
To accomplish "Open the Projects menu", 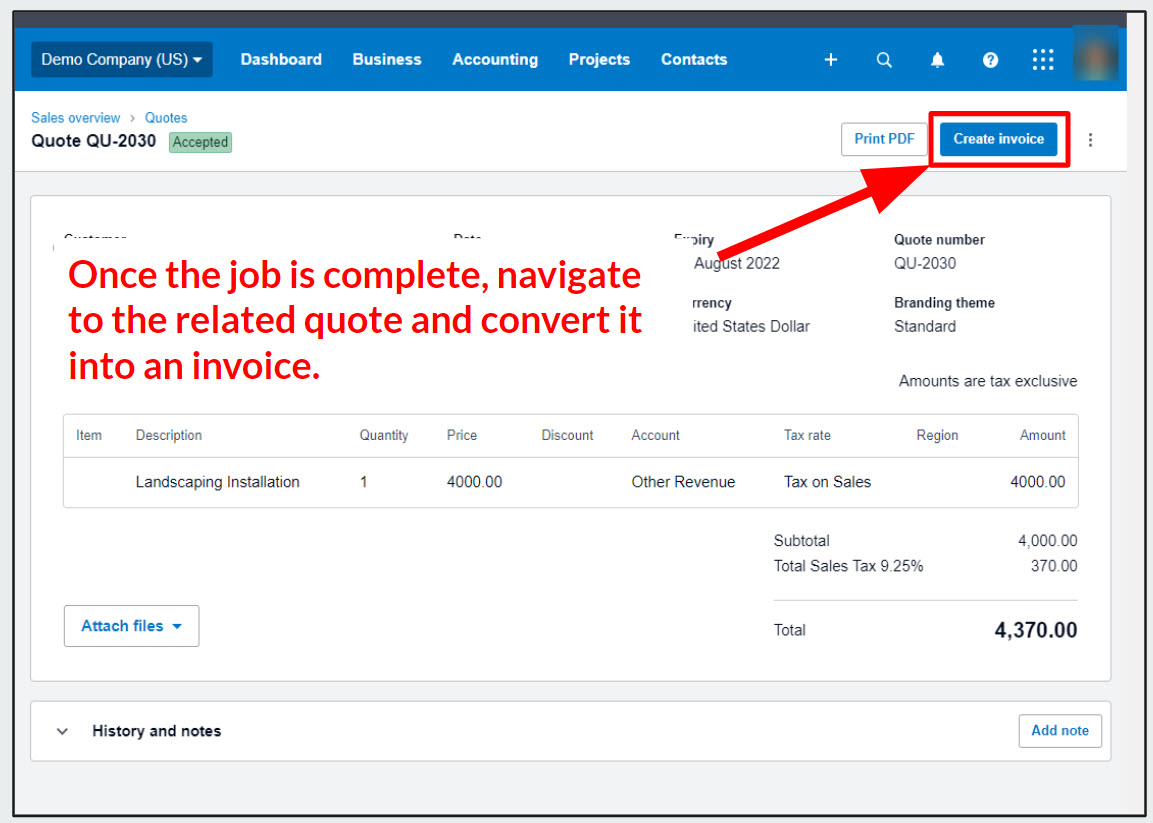I will click(599, 60).
